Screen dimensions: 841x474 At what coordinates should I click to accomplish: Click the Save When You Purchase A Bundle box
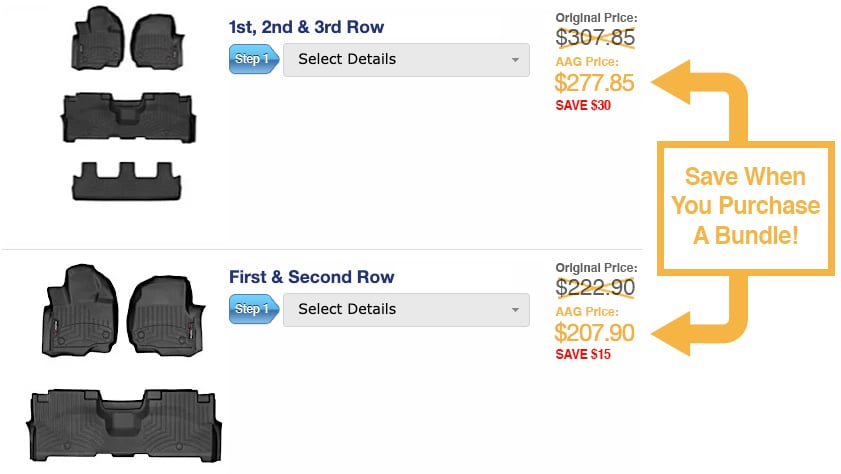point(746,208)
